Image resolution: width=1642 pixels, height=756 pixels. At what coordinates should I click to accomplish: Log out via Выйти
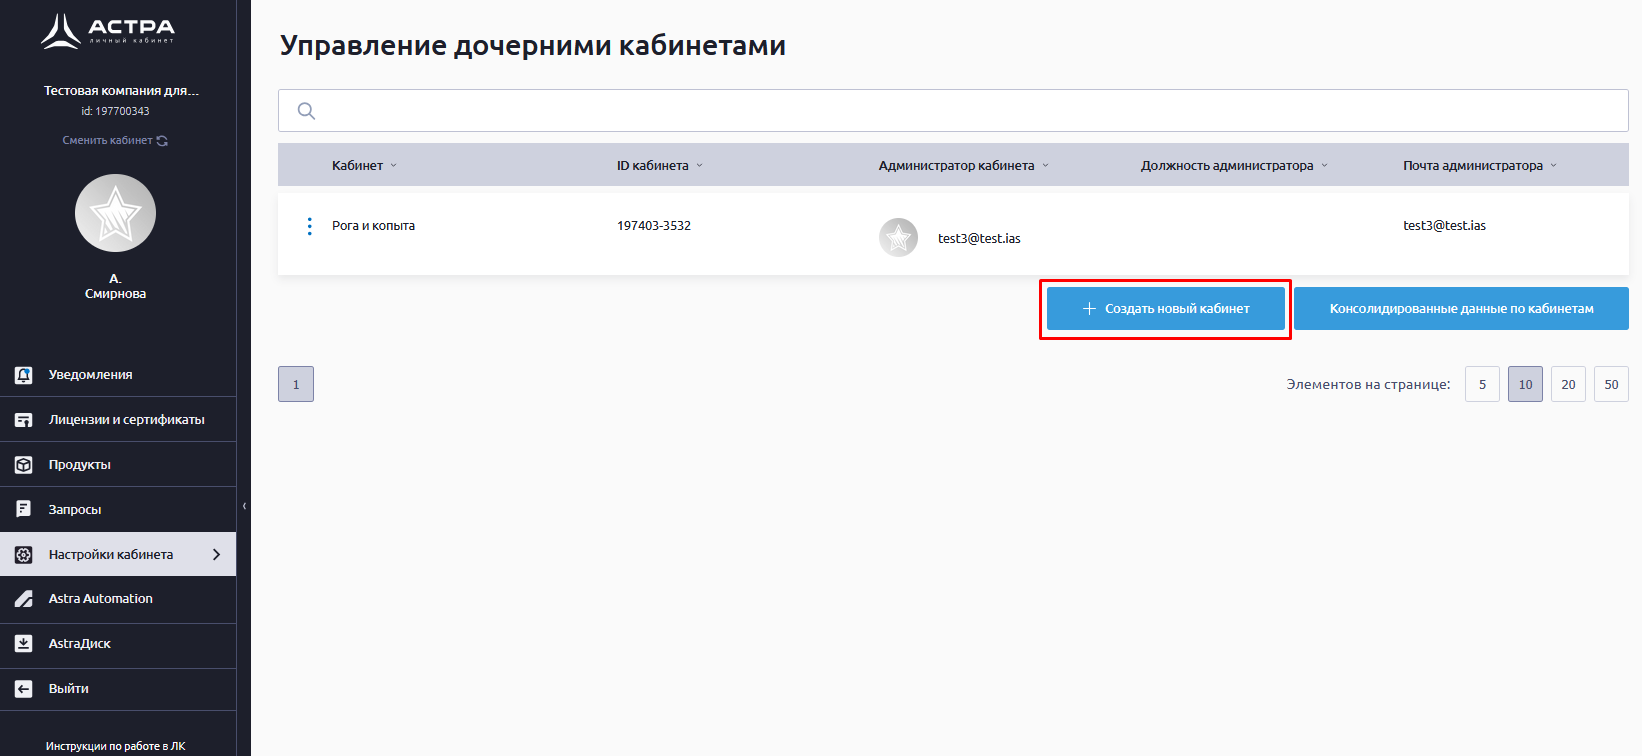coord(118,689)
